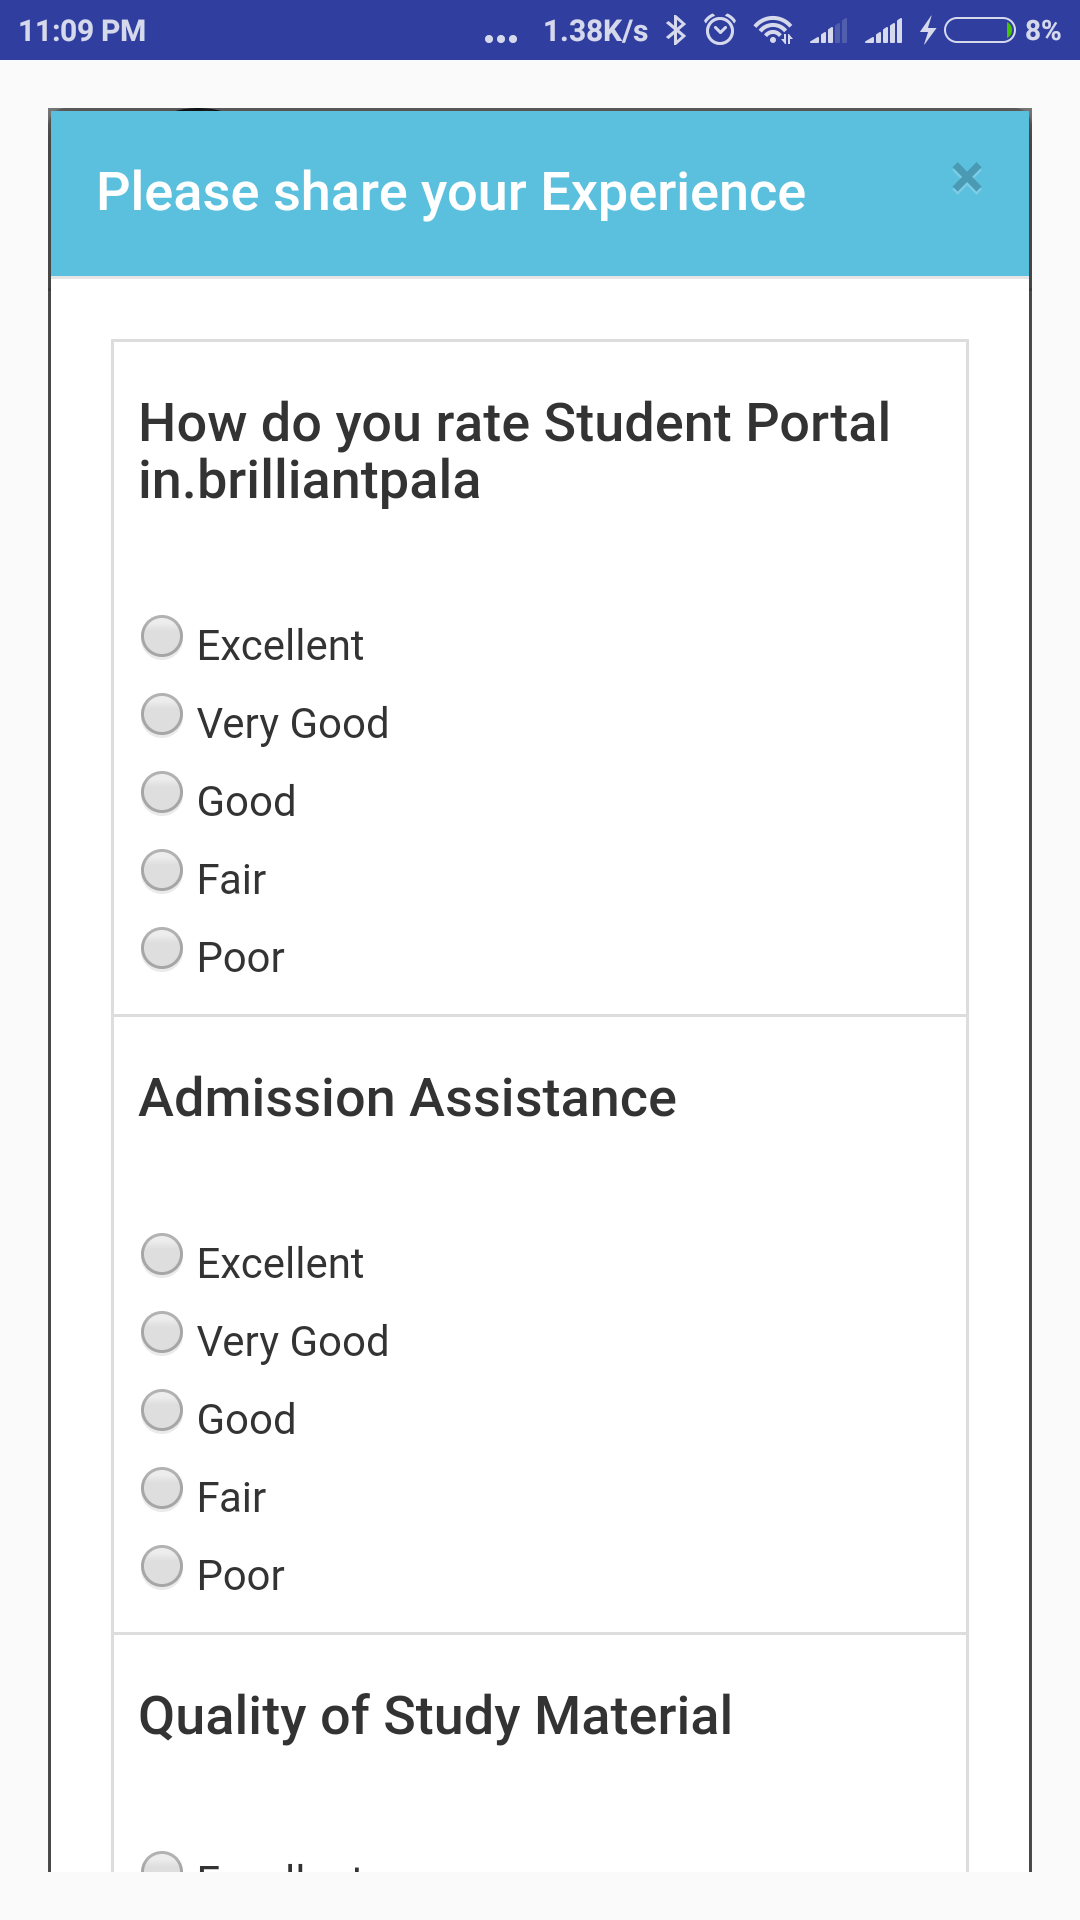Choose Fair for Student Portal rating
This screenshot has height=1920, width=1080.
[162, 871]
